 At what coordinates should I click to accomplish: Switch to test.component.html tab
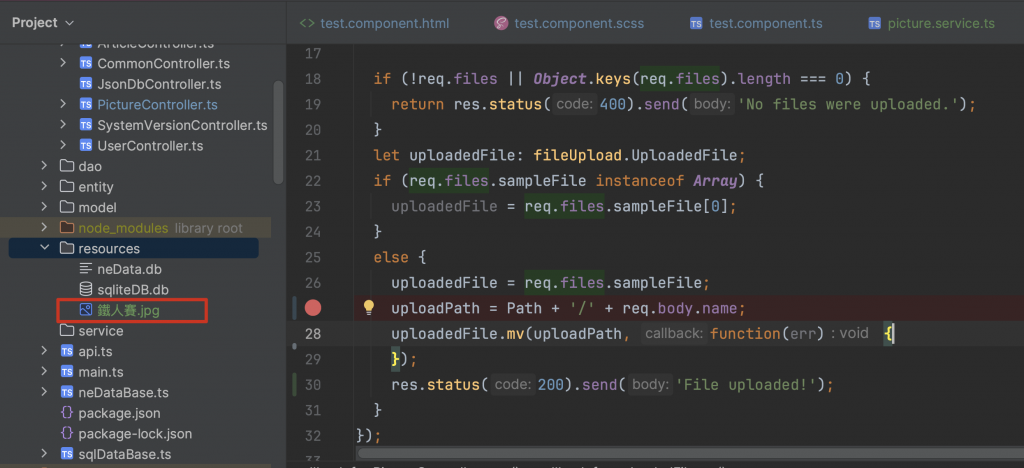(374, 23)
